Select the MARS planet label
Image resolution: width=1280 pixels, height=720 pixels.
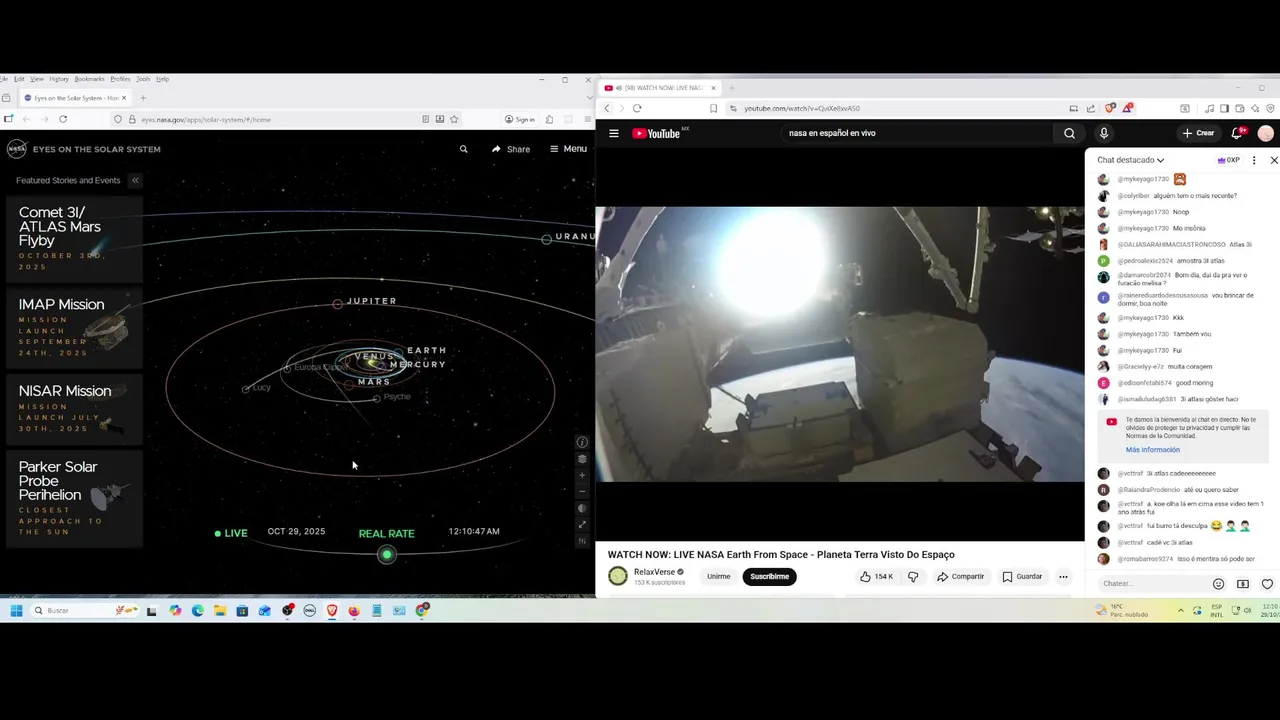(374, 382)
